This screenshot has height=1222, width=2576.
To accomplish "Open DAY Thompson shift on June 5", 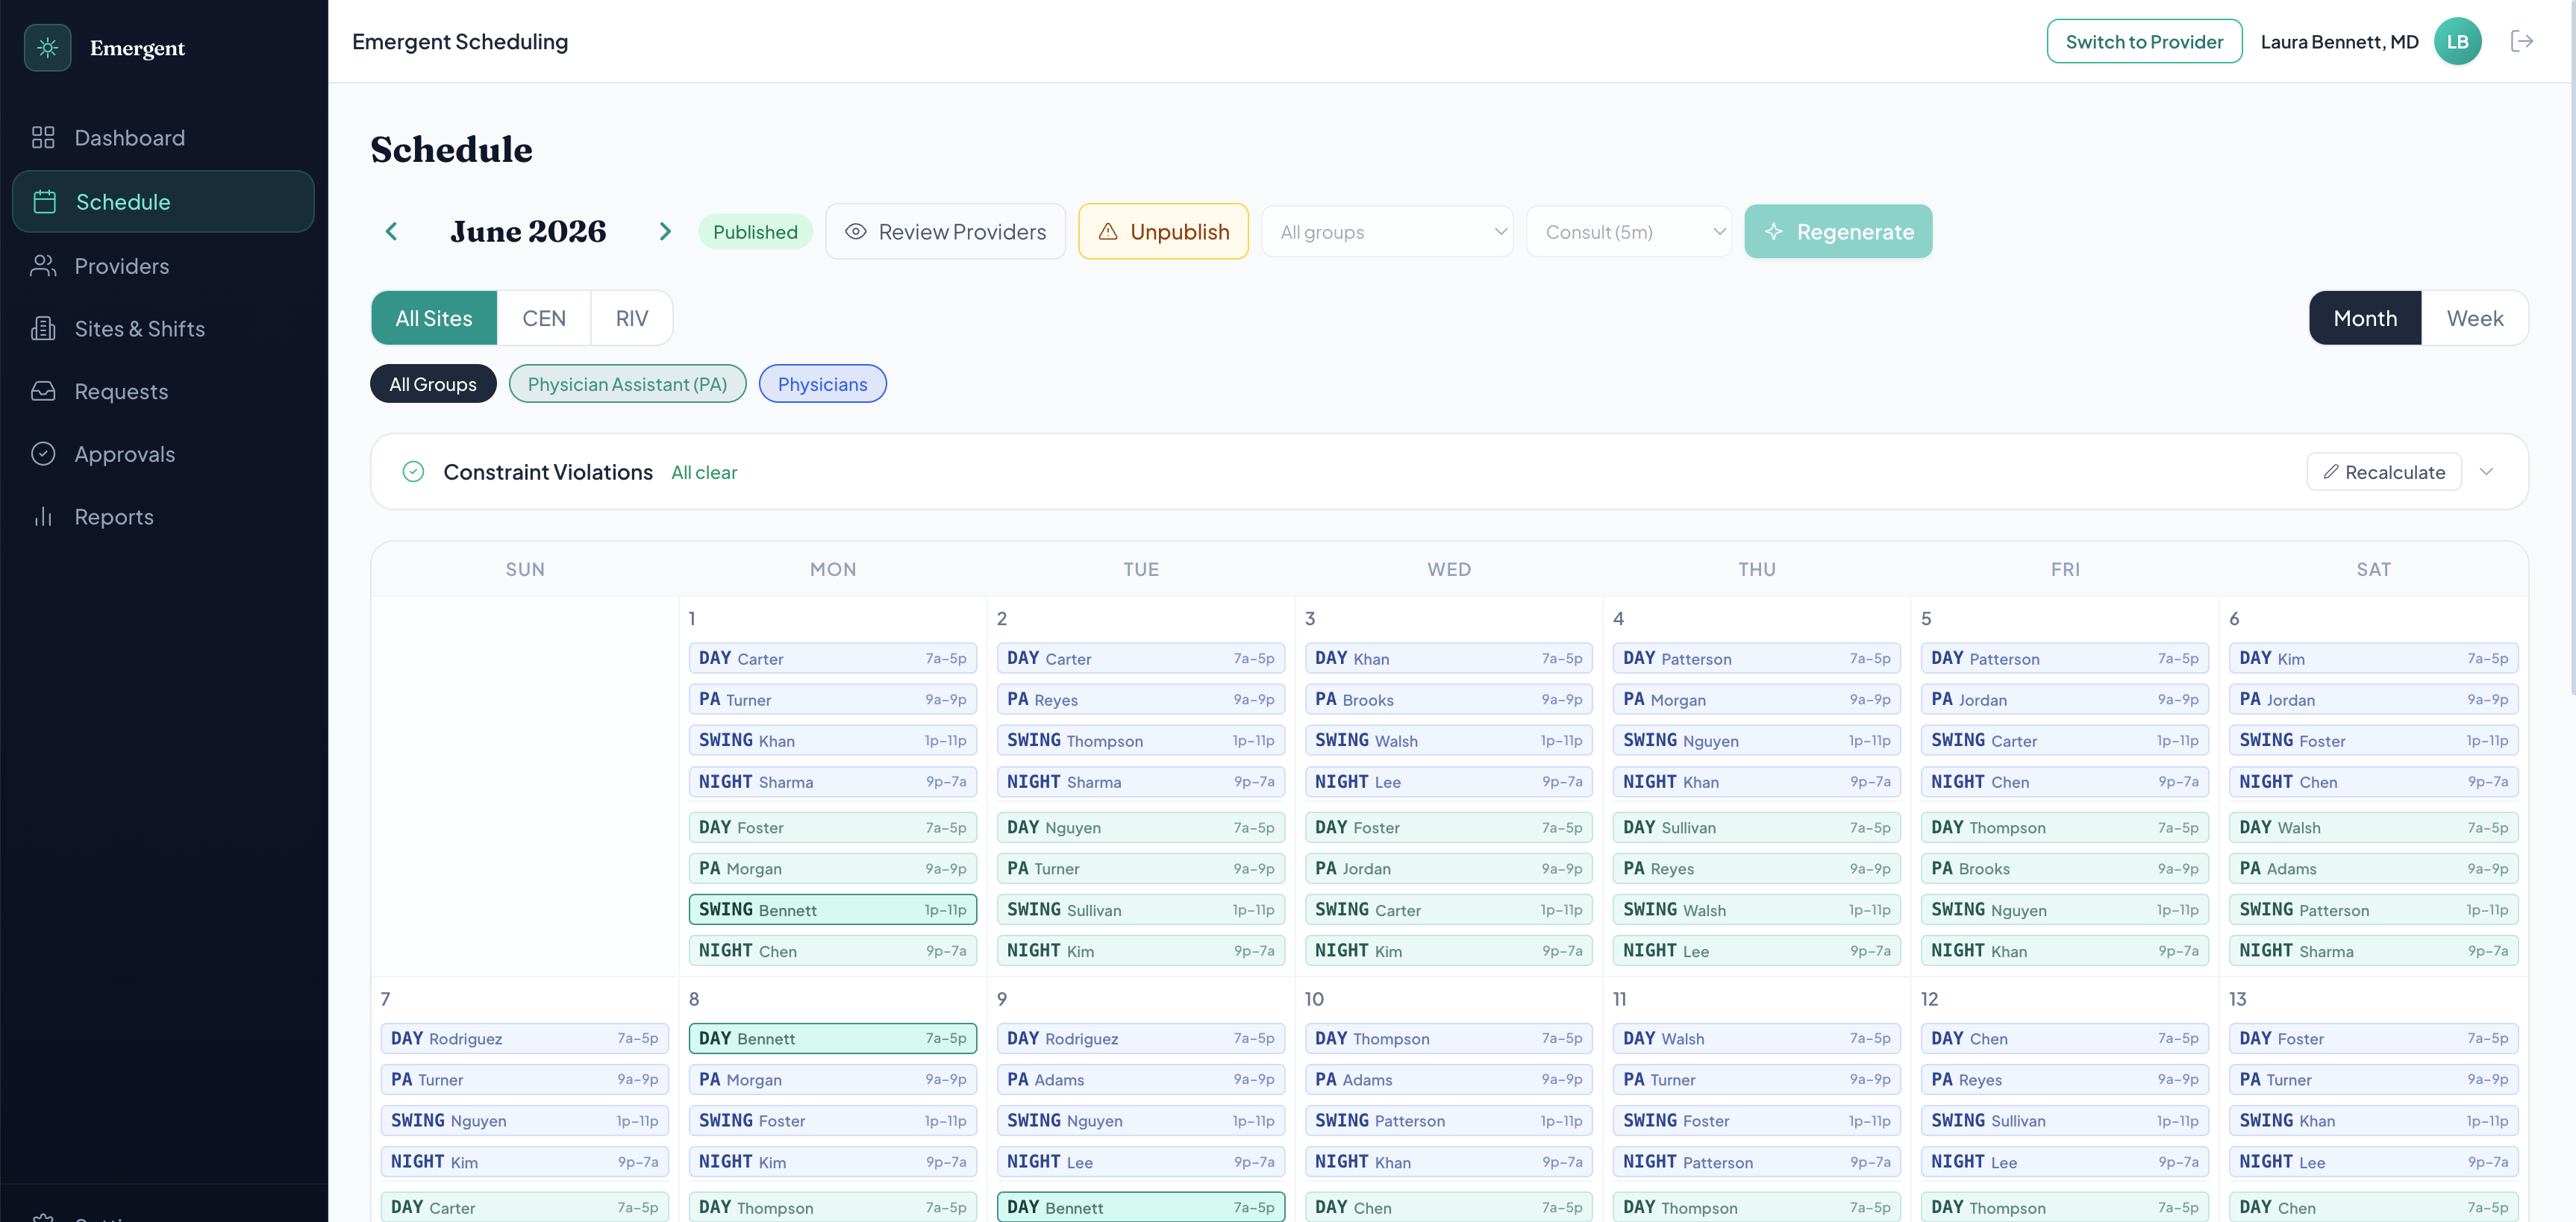I will tap(2064, 827).
